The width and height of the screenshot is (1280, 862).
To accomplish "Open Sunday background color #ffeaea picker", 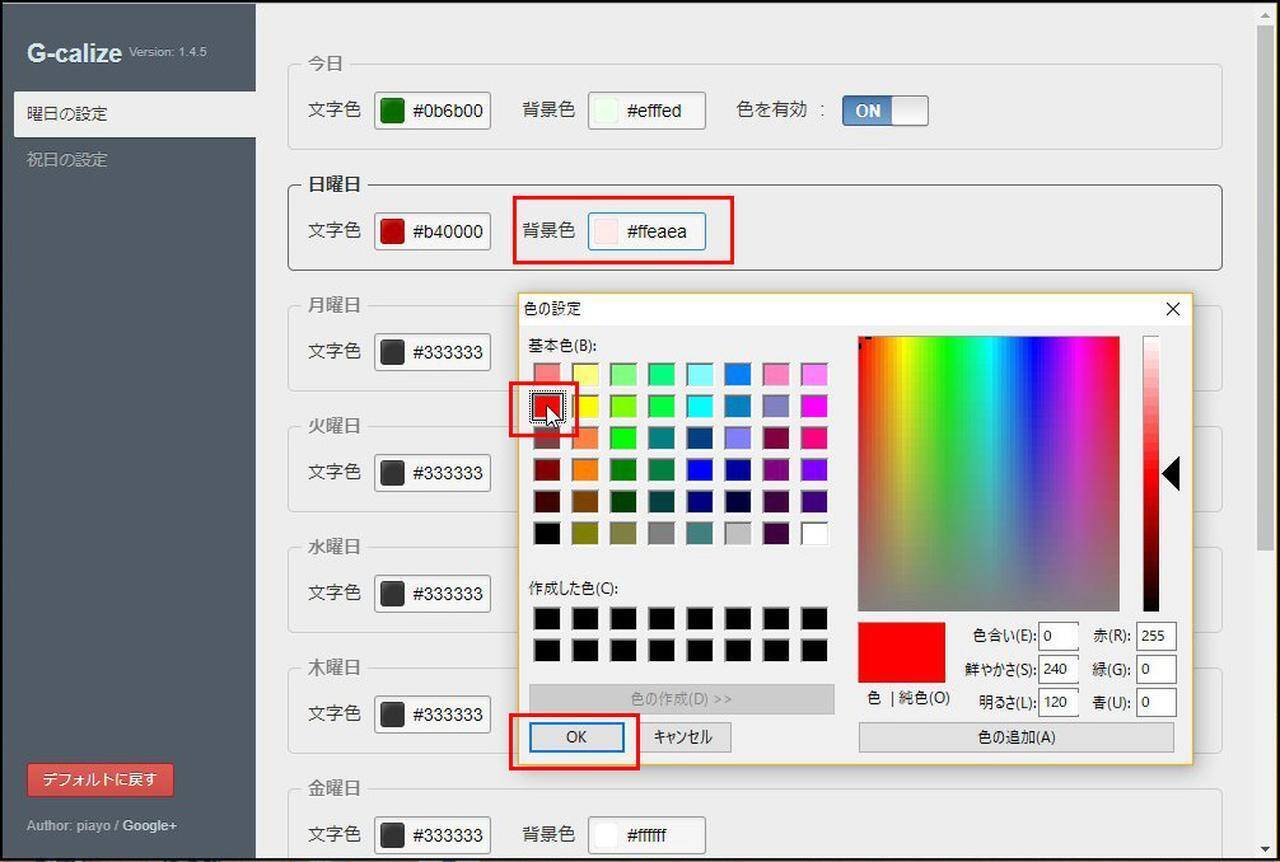I will coord(646,231).
